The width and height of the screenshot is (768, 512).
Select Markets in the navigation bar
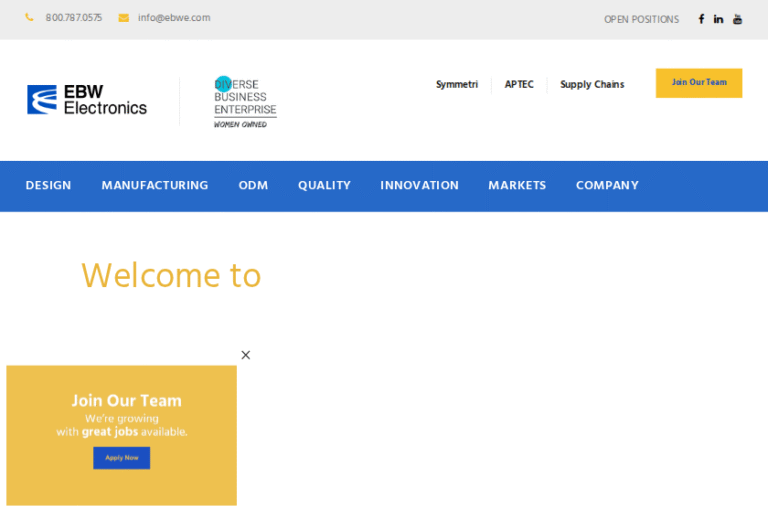tap(517, 185)
